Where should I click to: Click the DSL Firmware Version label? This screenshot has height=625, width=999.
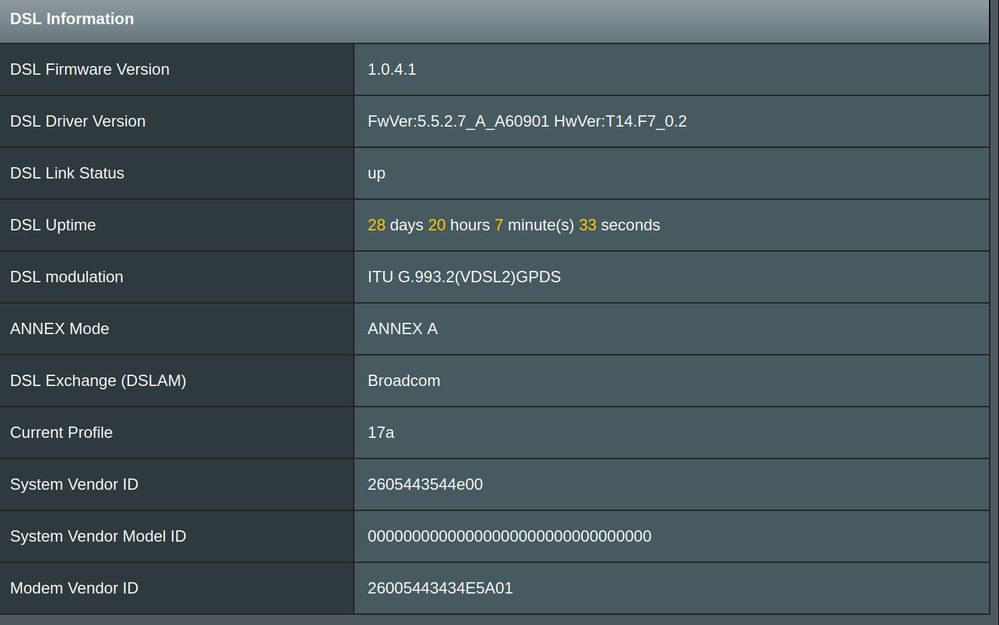point(89,69)
